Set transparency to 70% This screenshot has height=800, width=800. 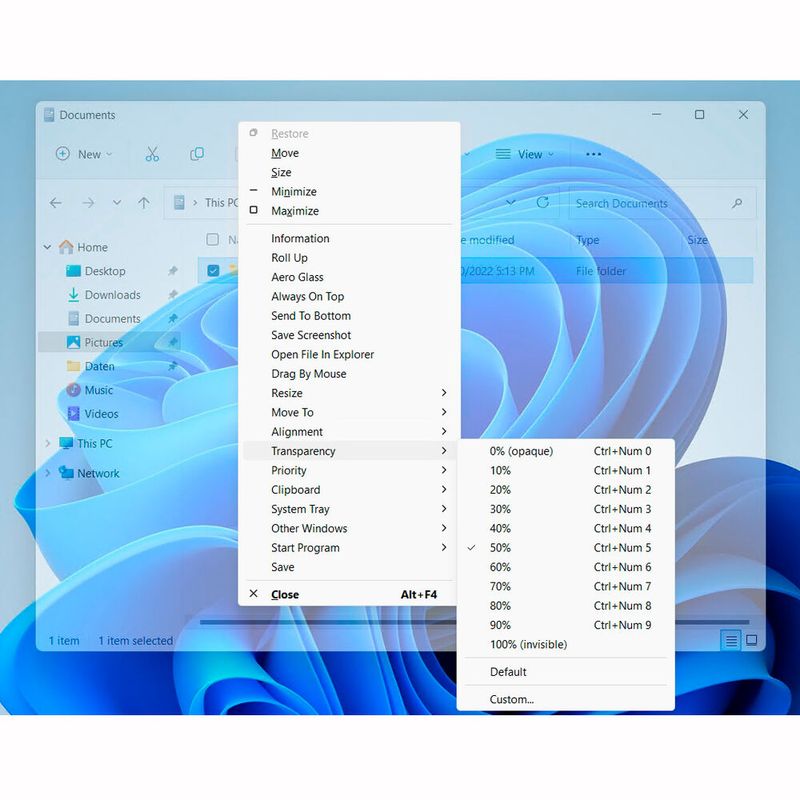[x=566, y=586]
